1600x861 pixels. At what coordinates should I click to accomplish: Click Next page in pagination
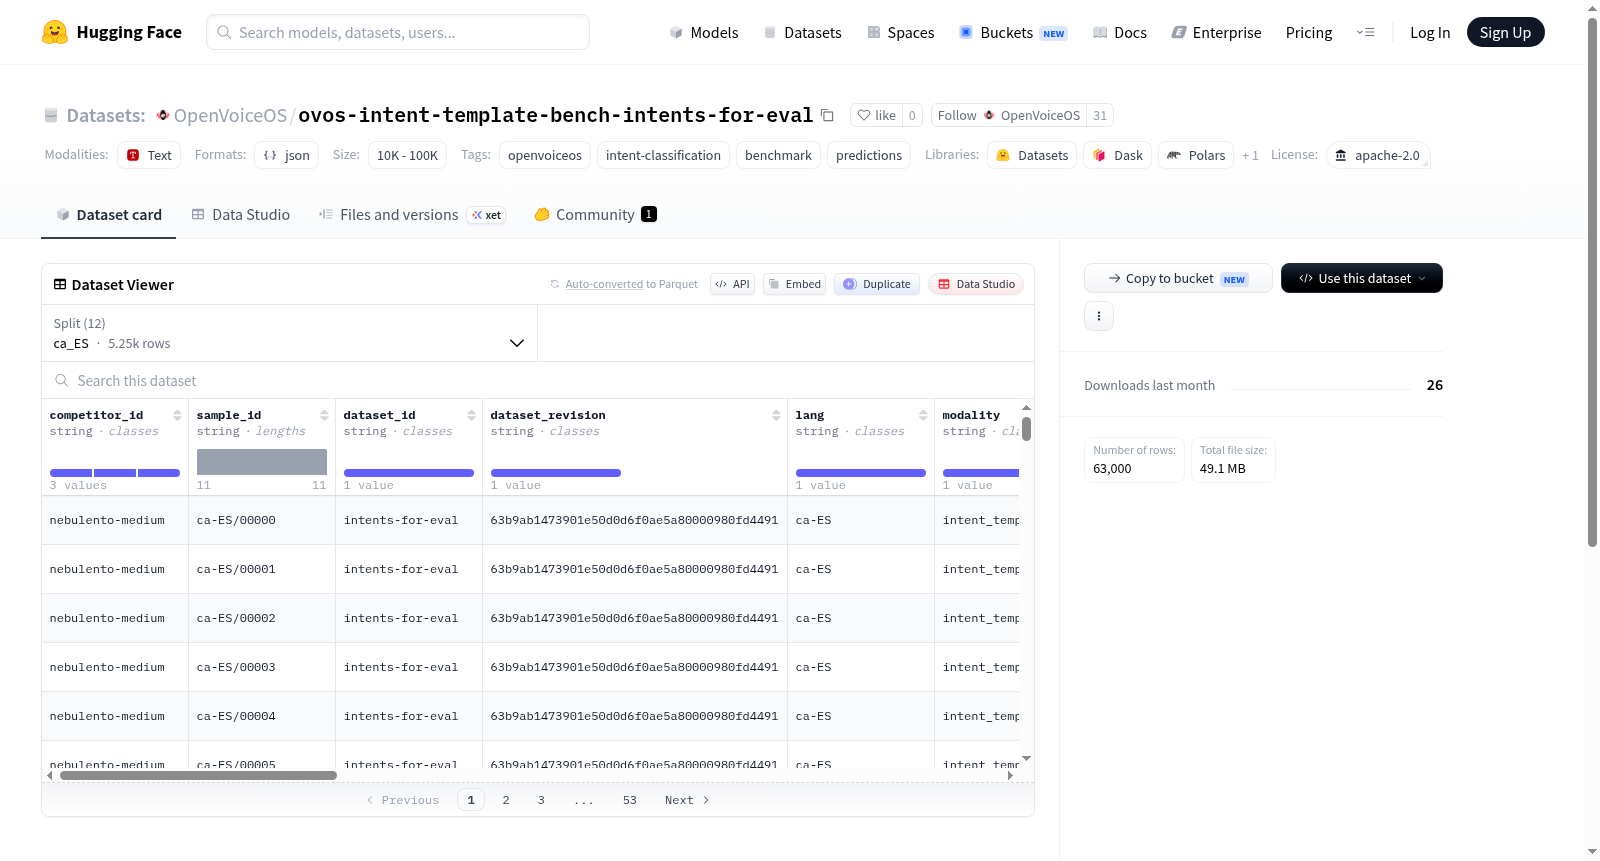tap(687, 800)
